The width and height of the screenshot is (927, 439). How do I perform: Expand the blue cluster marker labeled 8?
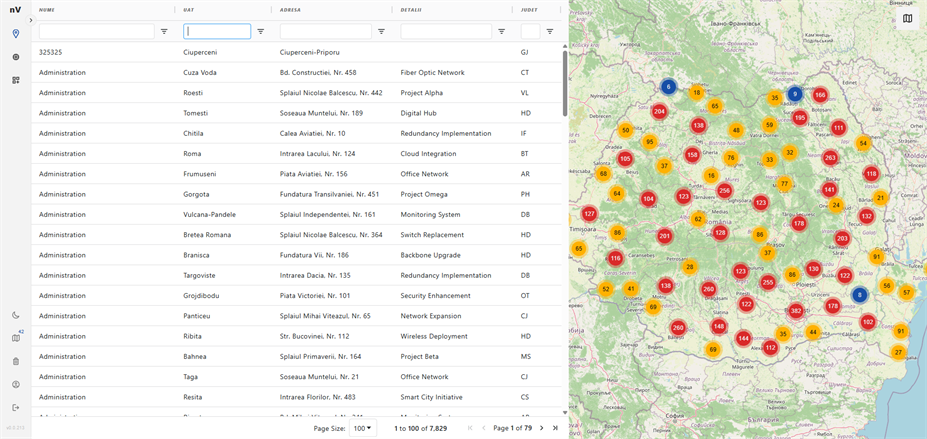point(860,294)
